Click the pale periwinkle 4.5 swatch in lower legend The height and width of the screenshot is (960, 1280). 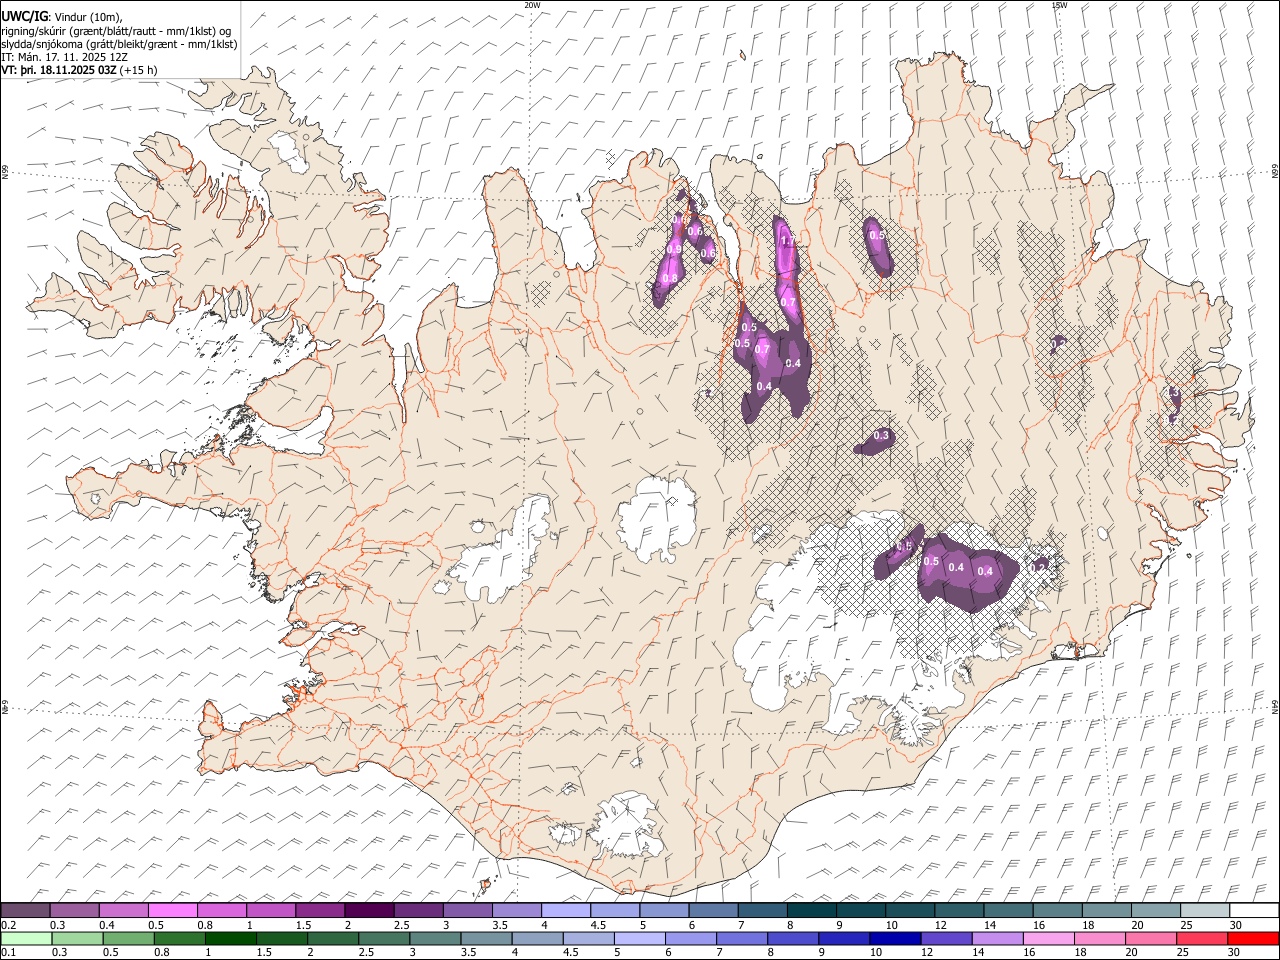click(589, 938)
